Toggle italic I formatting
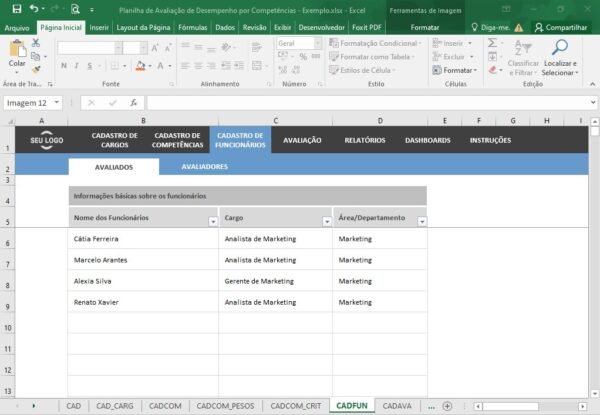The image size is (600, 415). click(77, 66)
